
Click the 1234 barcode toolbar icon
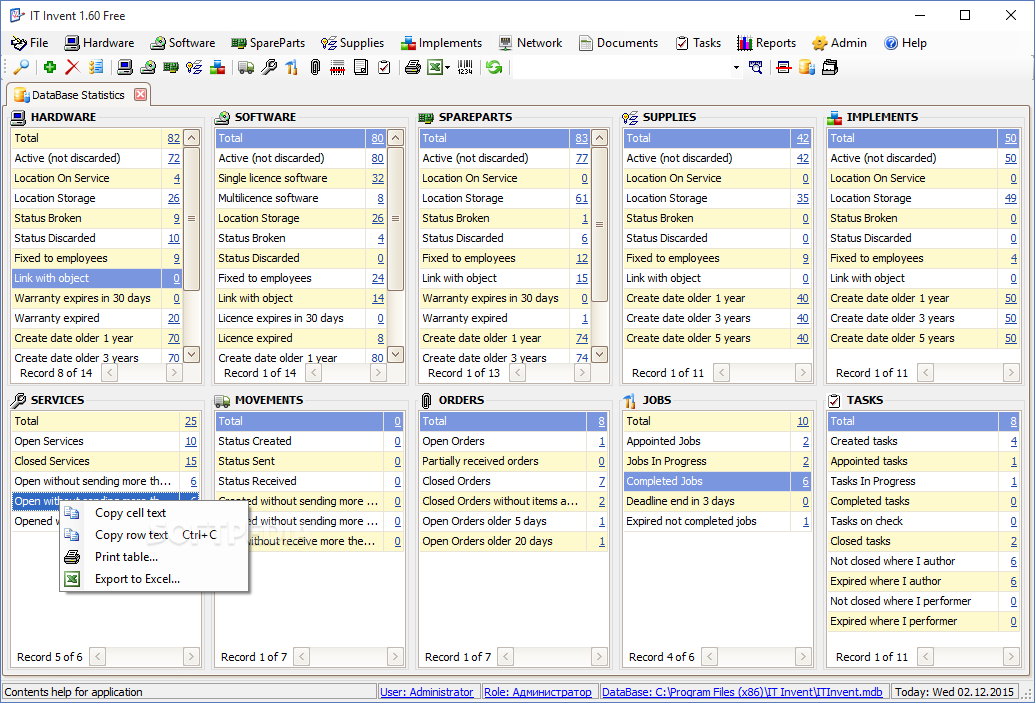465,67
